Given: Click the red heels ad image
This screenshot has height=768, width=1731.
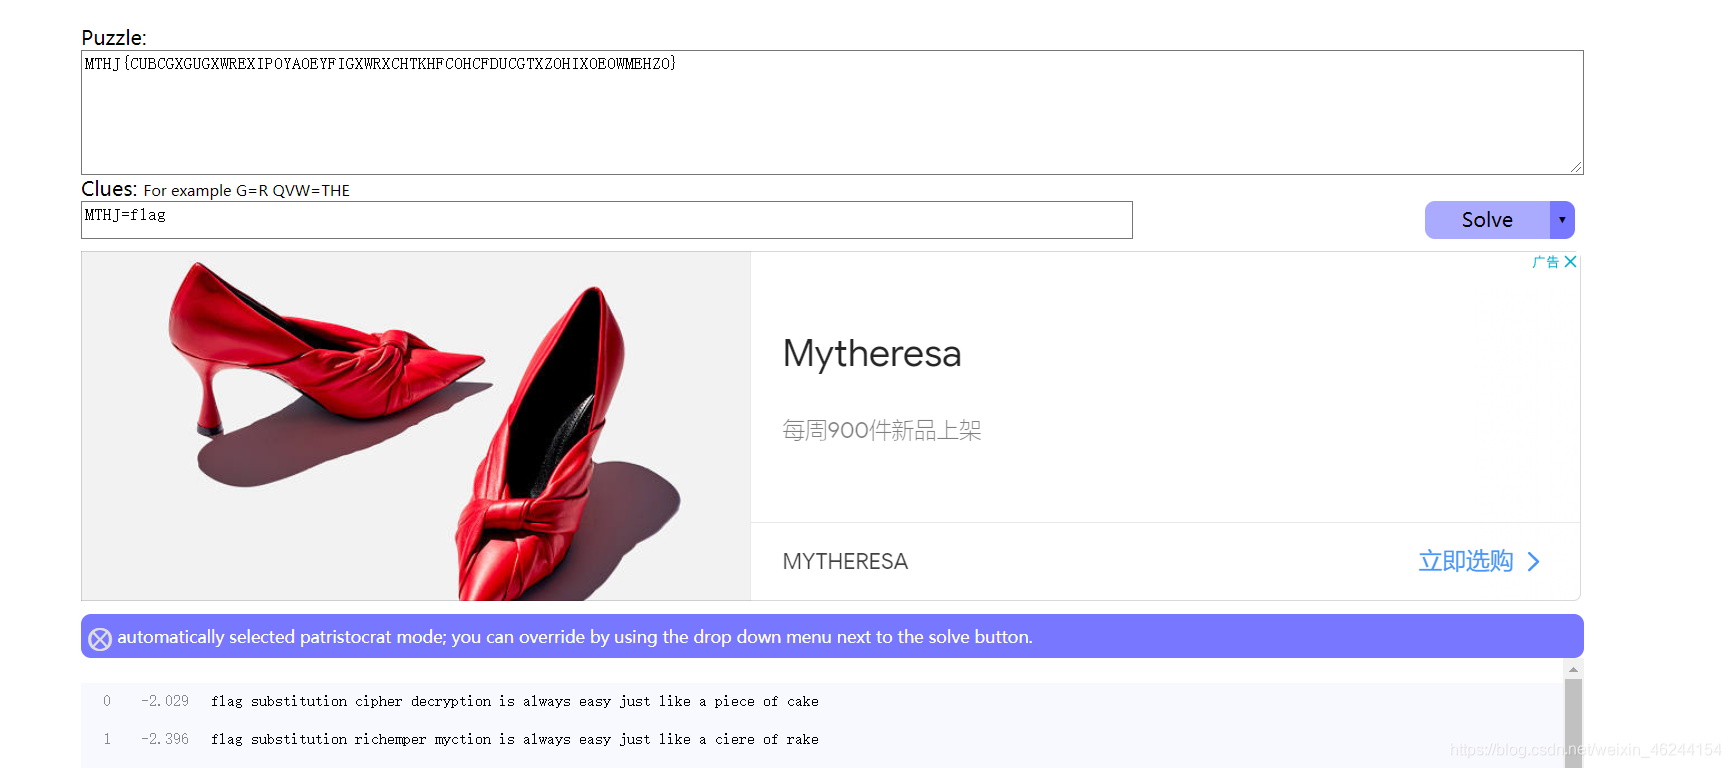Looking at the screenshot, I should (416, 426).
